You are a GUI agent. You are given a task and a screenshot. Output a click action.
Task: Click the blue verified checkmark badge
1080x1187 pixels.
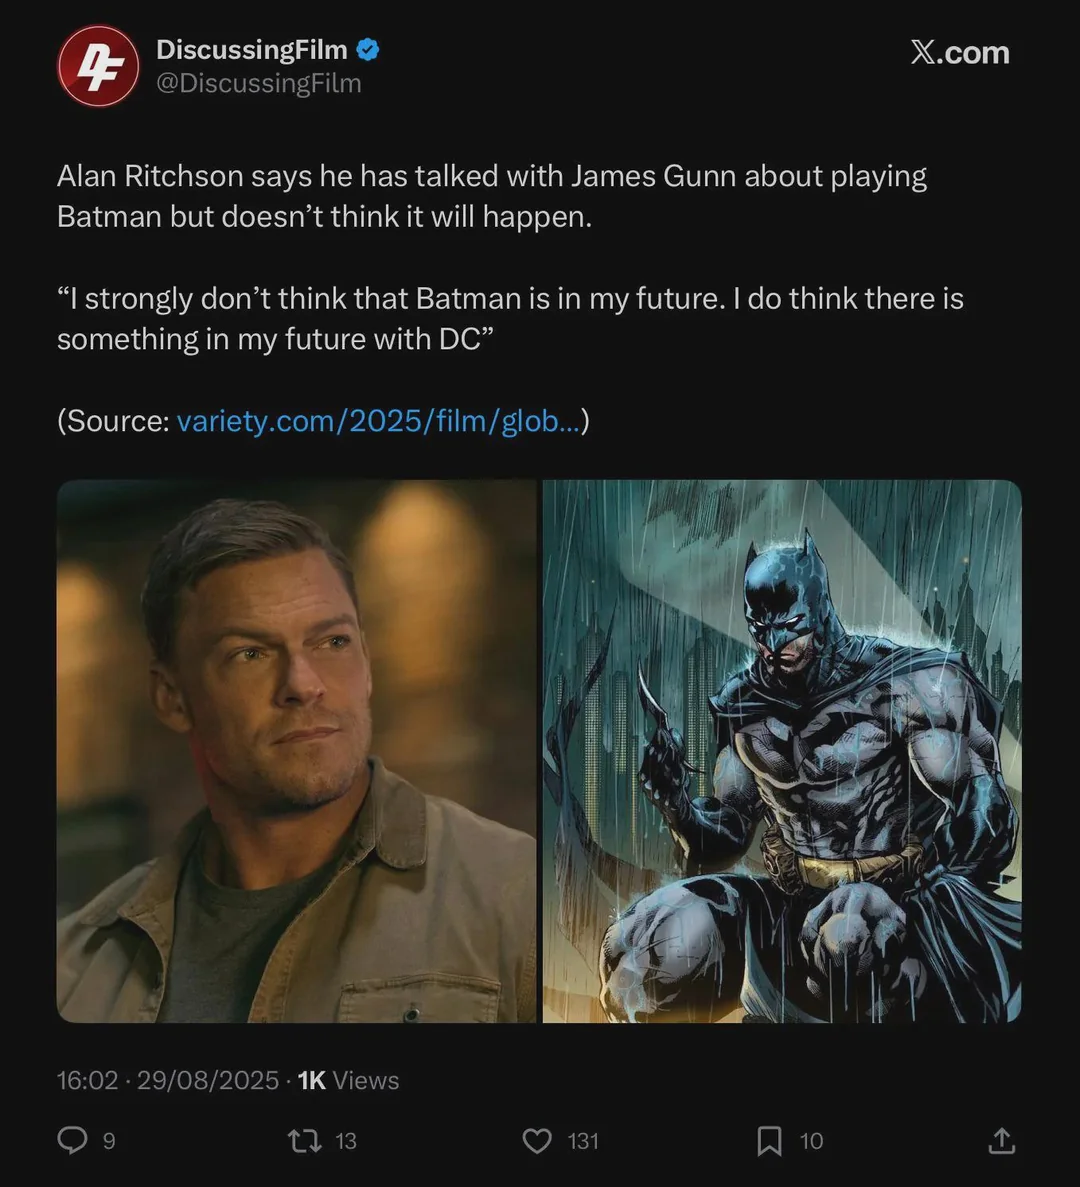coord(368,49)
